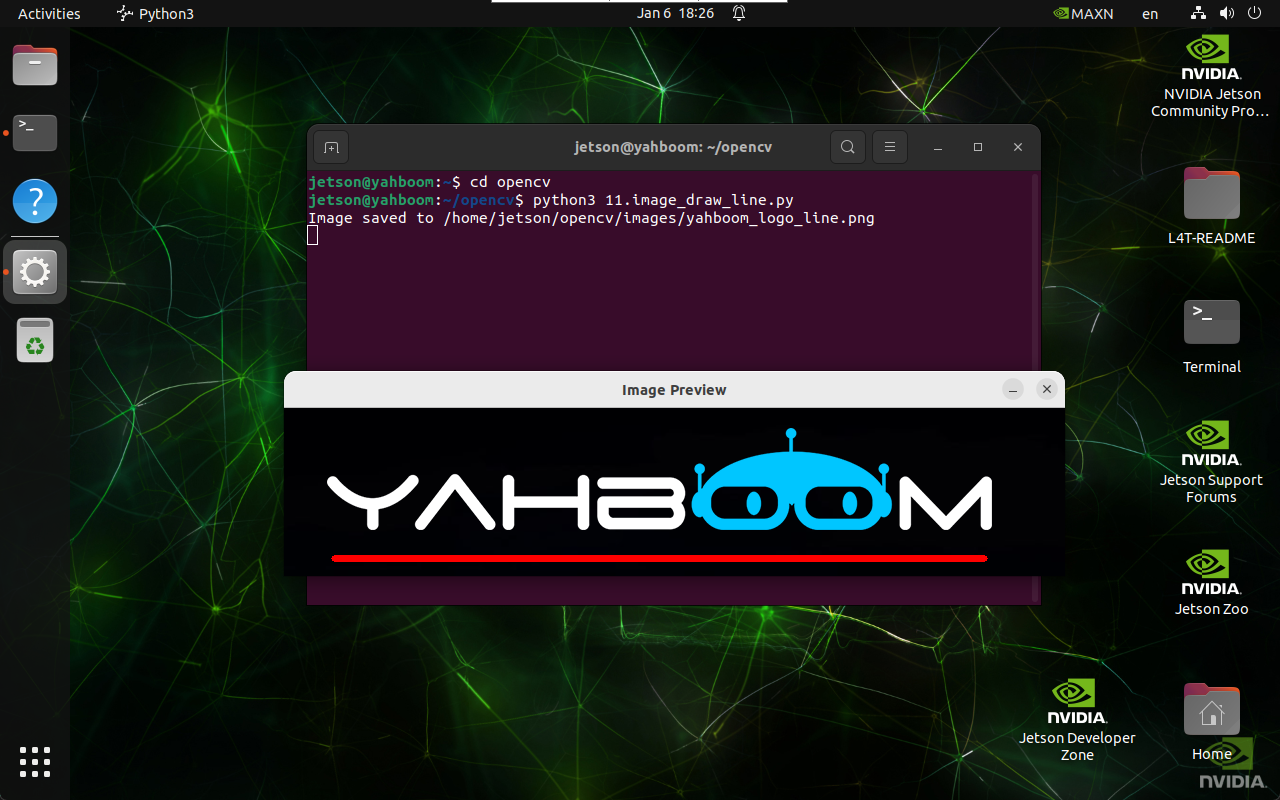Open Settings gear in the dock
1280x800 pixels.
[x=35, y=271]
